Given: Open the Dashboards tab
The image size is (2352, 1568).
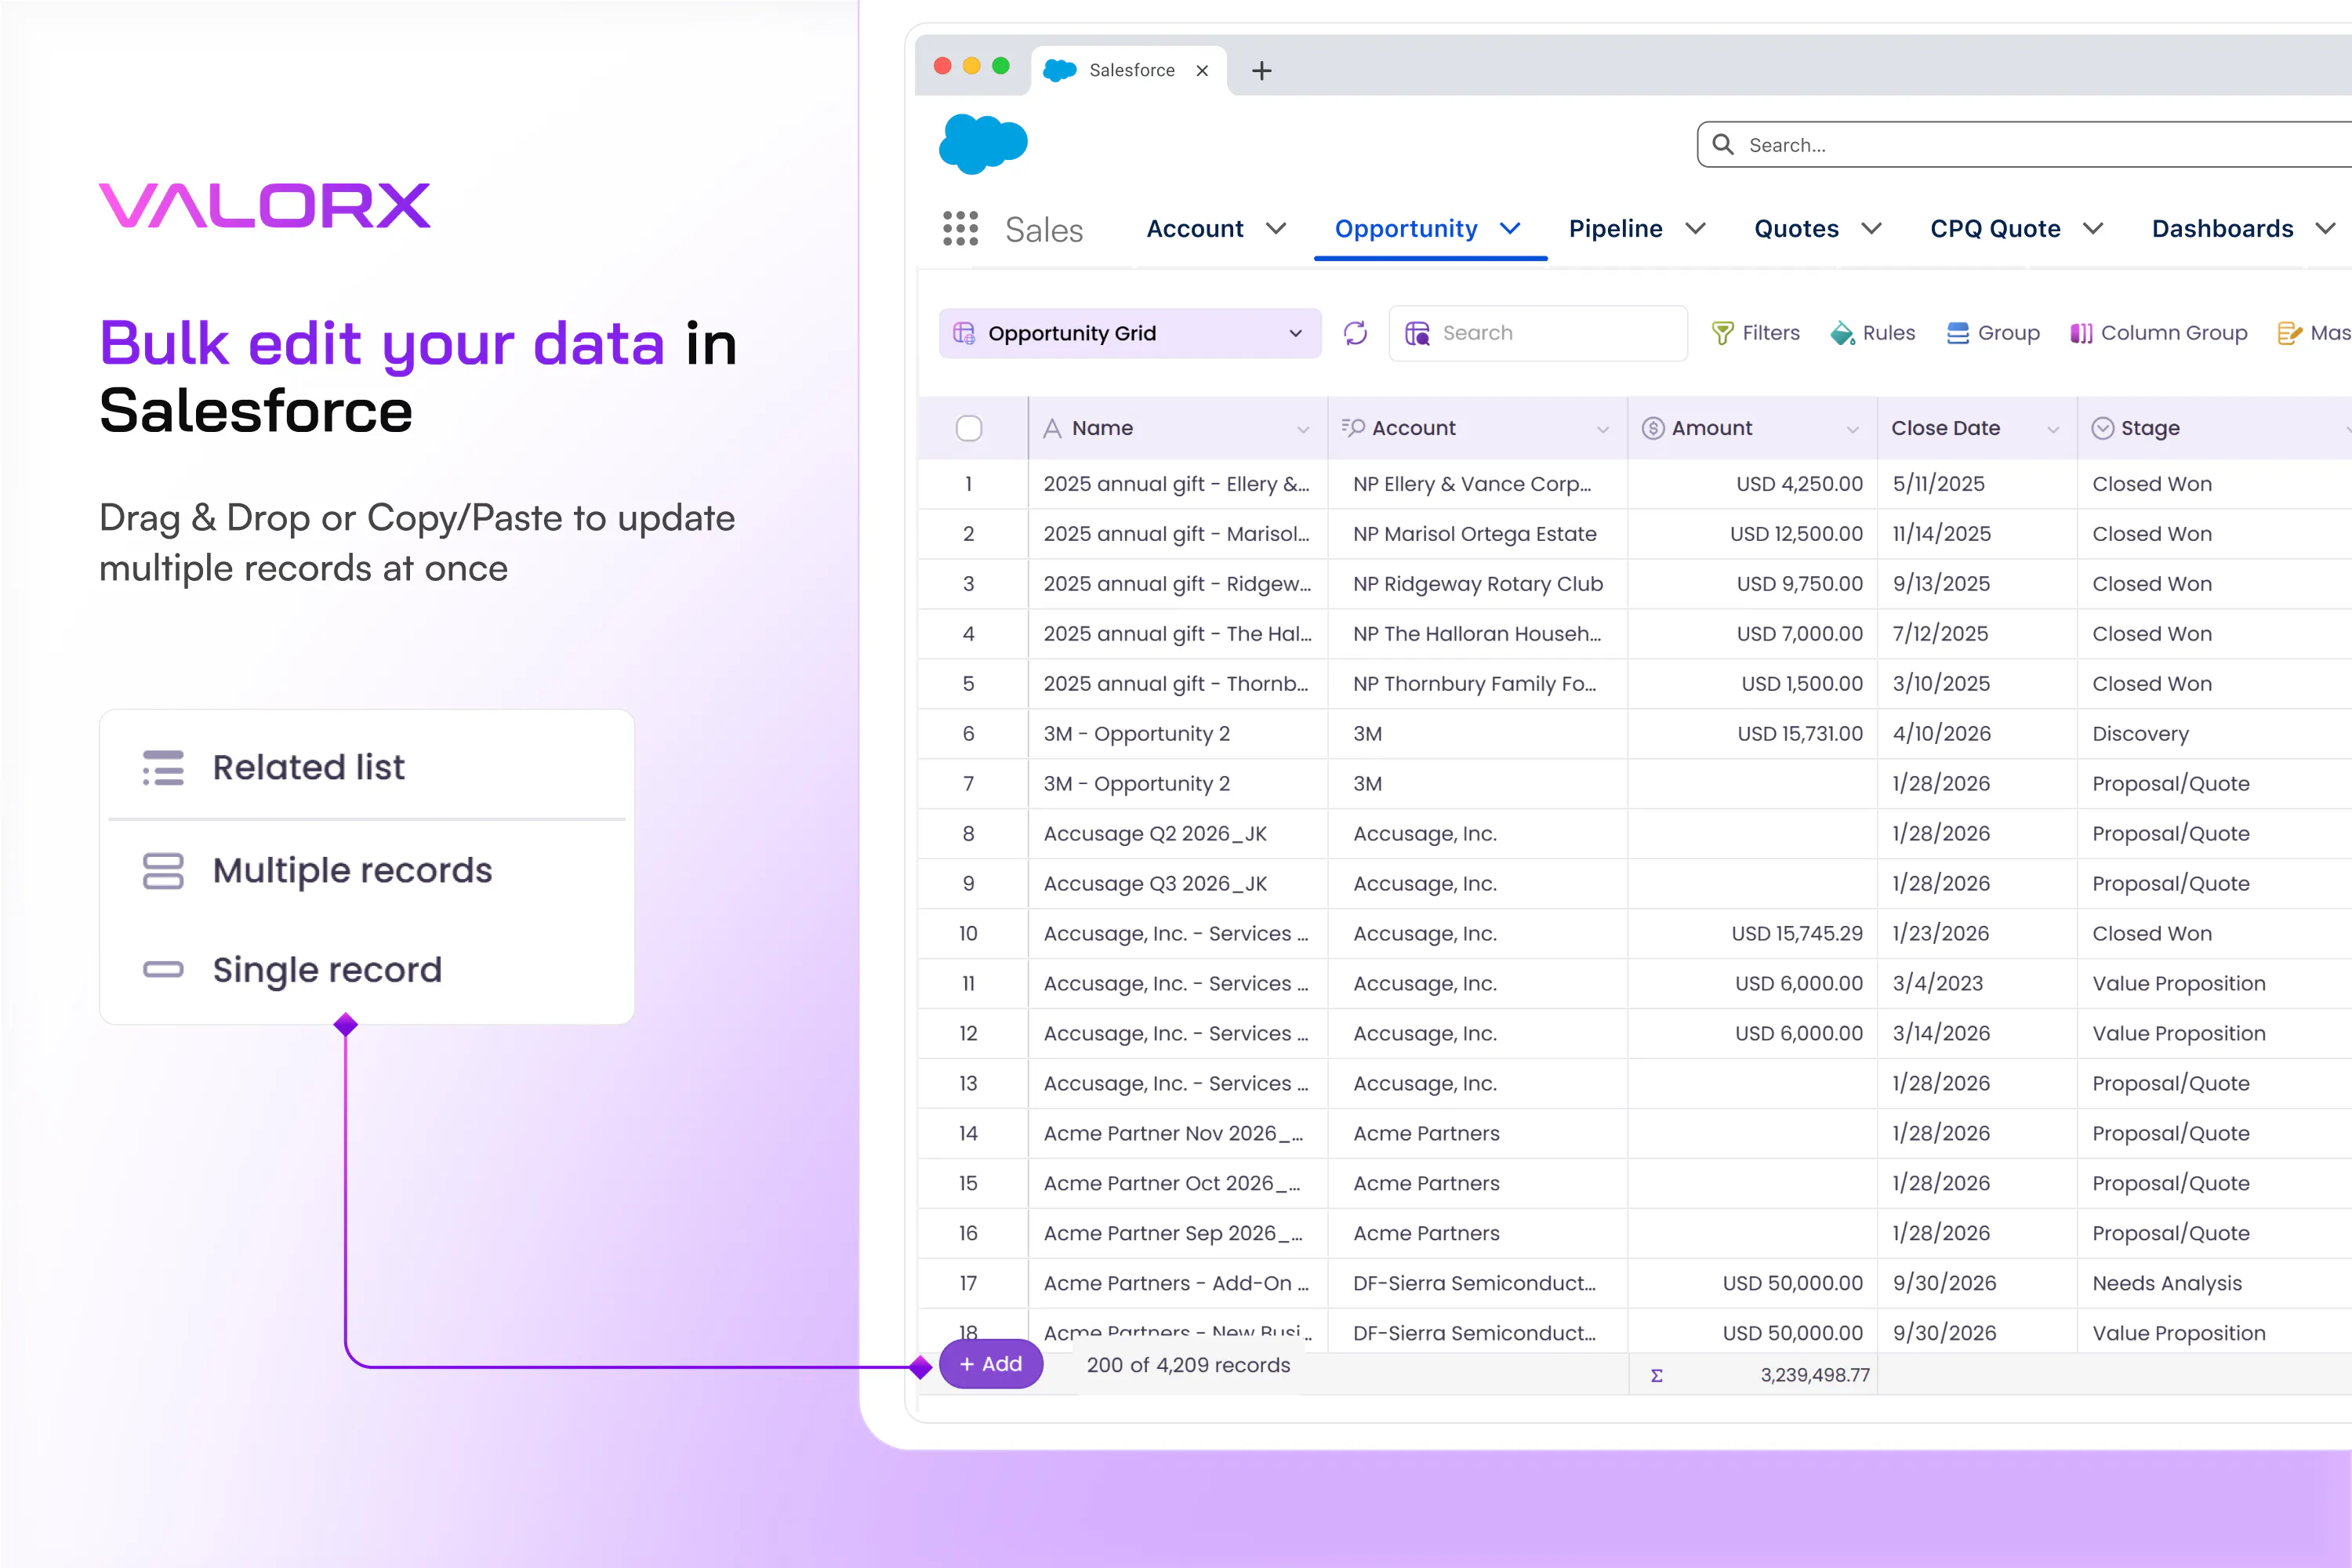Looking at the screenshot, I should tap(2222, 229).
